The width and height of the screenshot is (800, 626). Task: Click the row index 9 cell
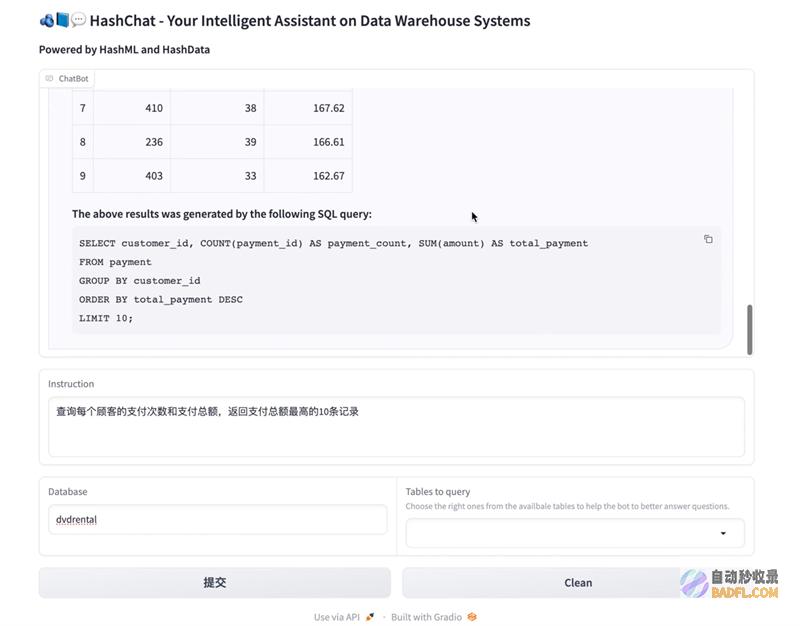click(x=83, y=176)
